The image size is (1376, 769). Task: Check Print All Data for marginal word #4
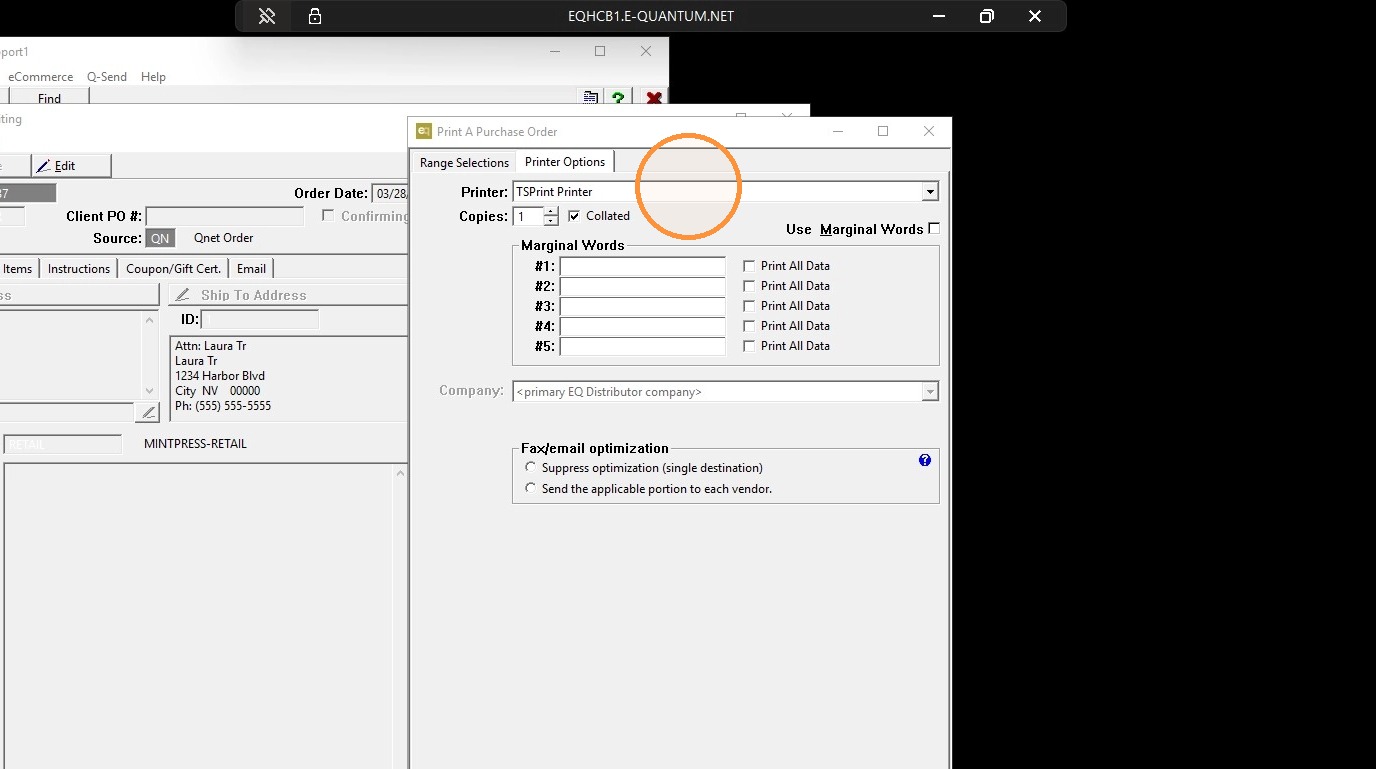[749, 326]
